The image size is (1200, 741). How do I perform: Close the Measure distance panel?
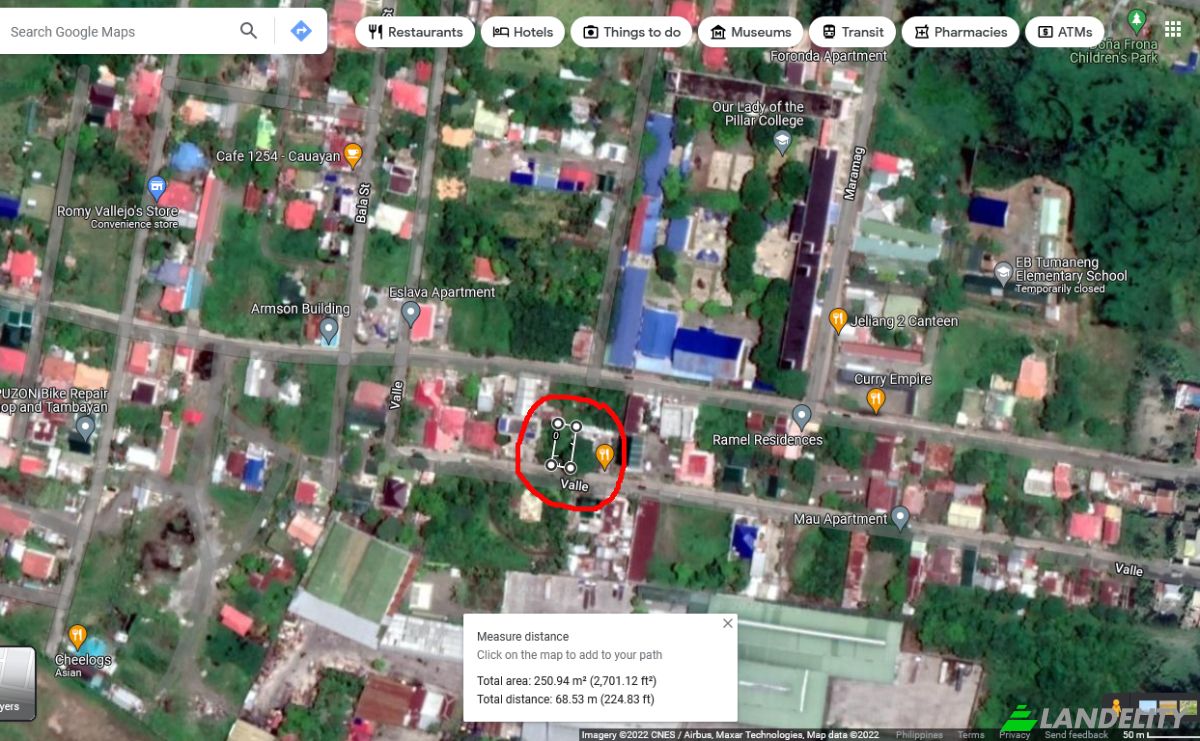pyautogui.click(x=727, y=623)
